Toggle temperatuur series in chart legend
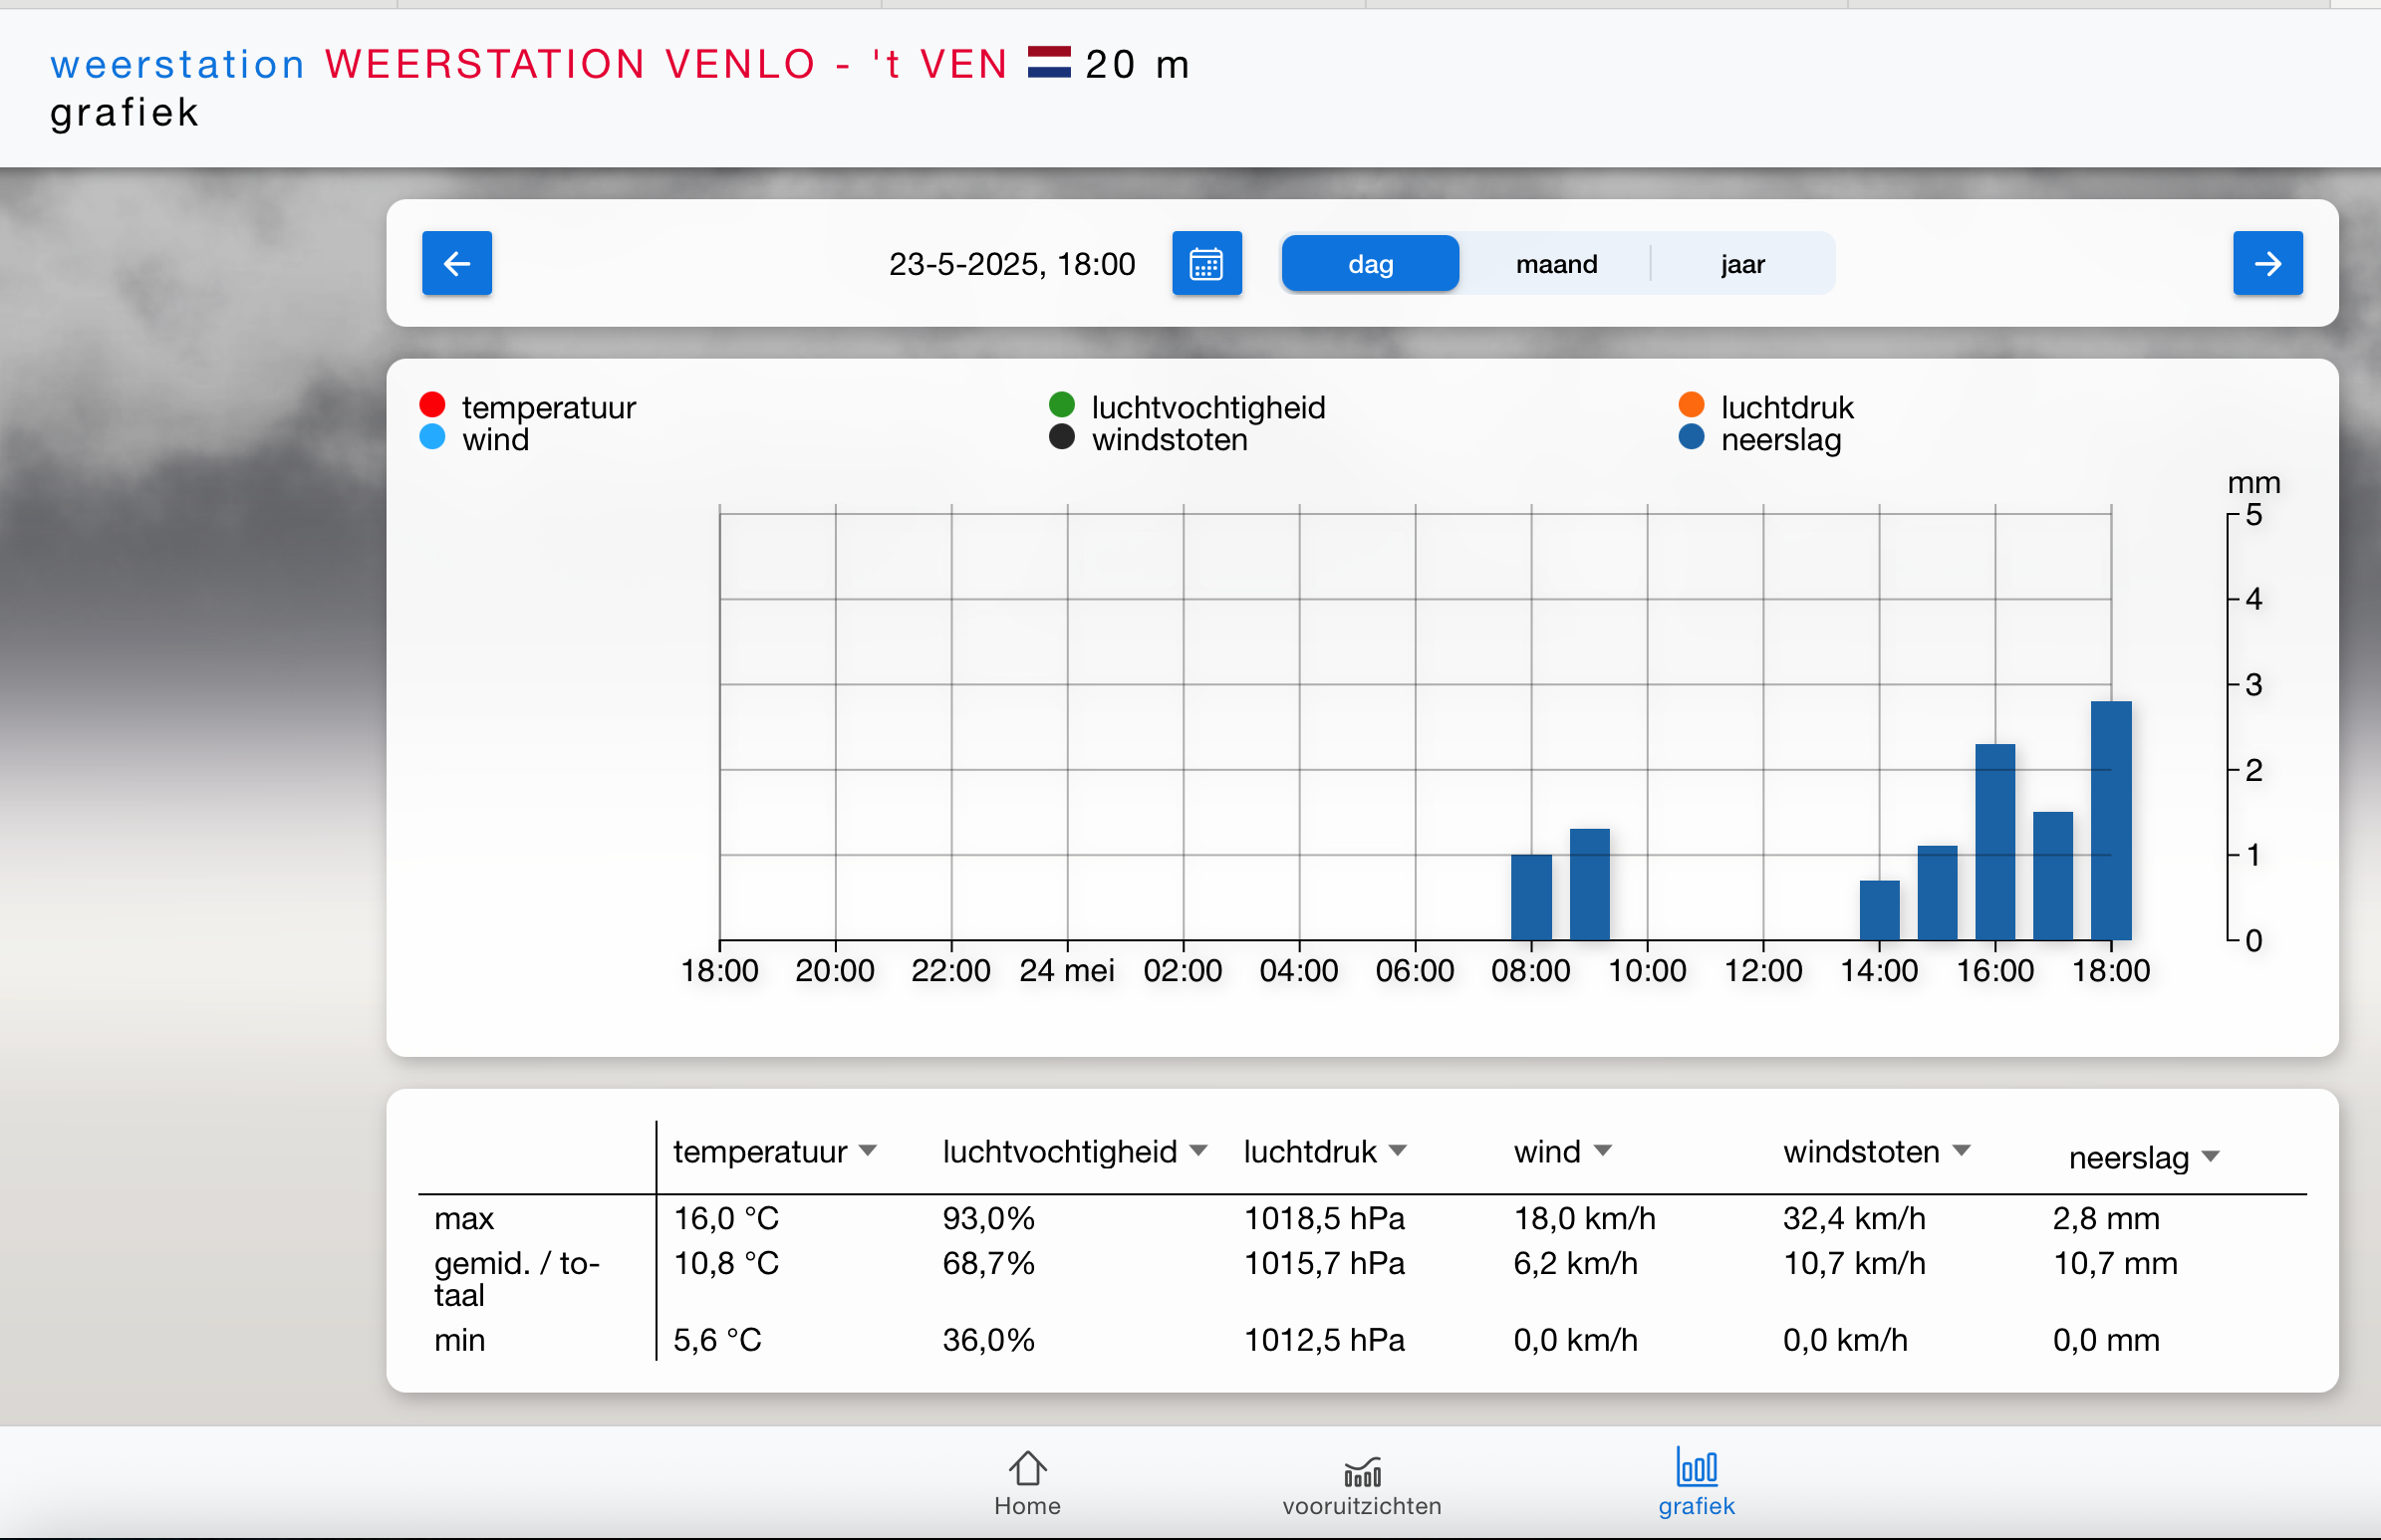The width and height of the screenshot is (2381, 1540). tap(548, 407)
